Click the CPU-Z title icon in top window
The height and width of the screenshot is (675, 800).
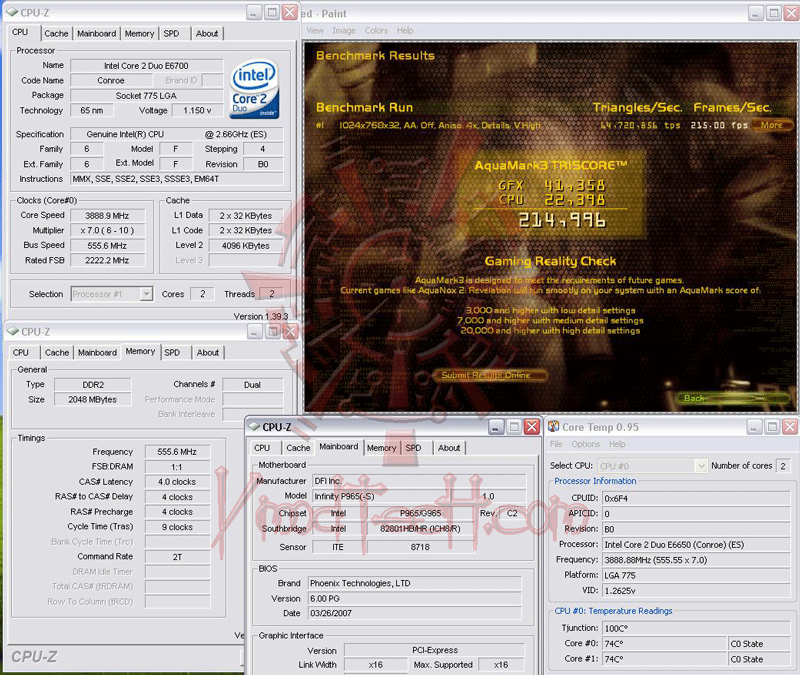[12, 12]
